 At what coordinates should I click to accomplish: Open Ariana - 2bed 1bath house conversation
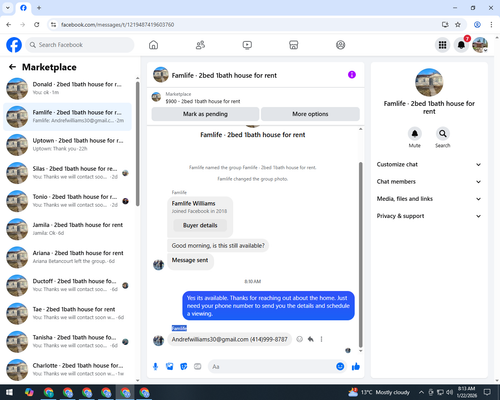[68, 257]
